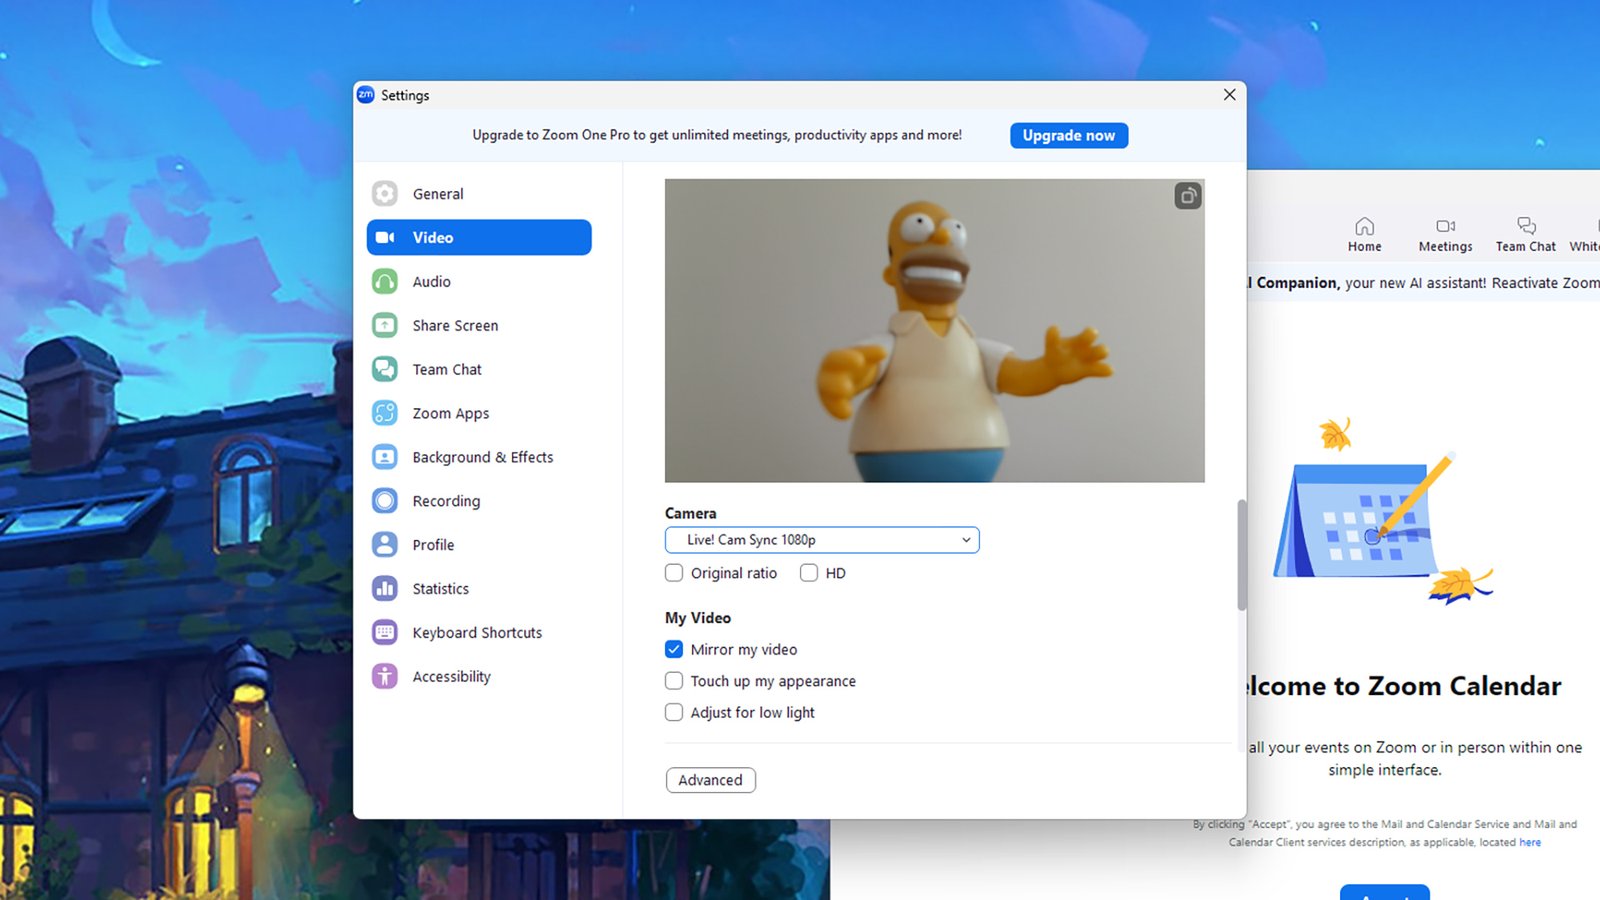Open Background & Effects settings tab
The height and width of the screenshot is (900, 1600).
tap(479, 457)
